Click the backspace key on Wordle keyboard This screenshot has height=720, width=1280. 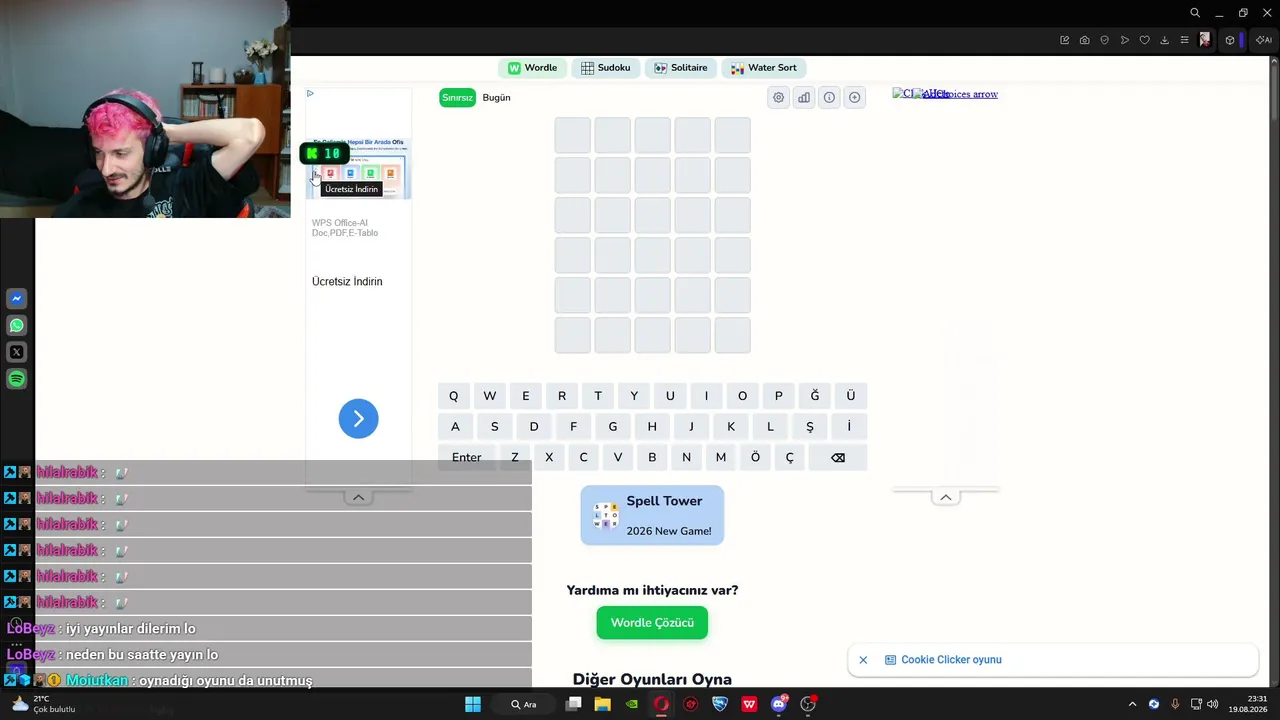click(838, 457)
